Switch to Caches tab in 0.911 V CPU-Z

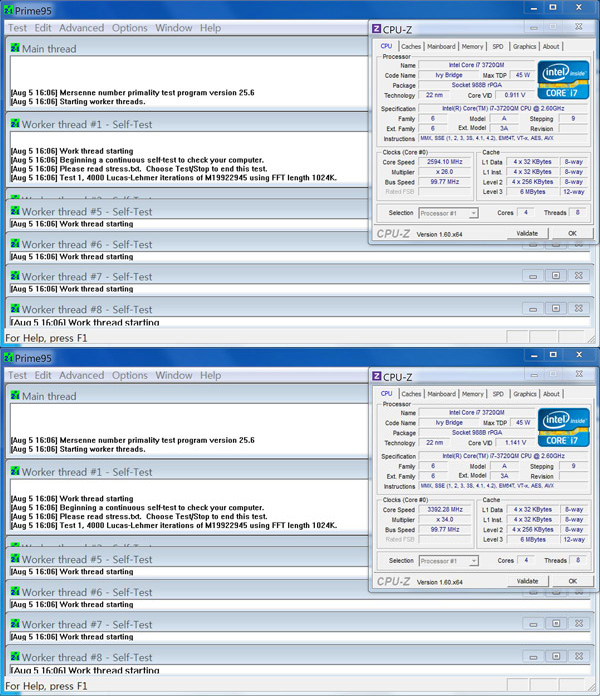411,46
